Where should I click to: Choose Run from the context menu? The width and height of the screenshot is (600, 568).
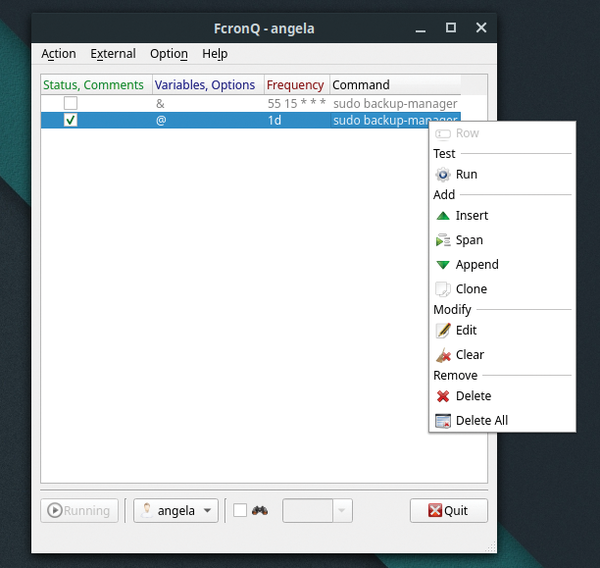(502, 175)
